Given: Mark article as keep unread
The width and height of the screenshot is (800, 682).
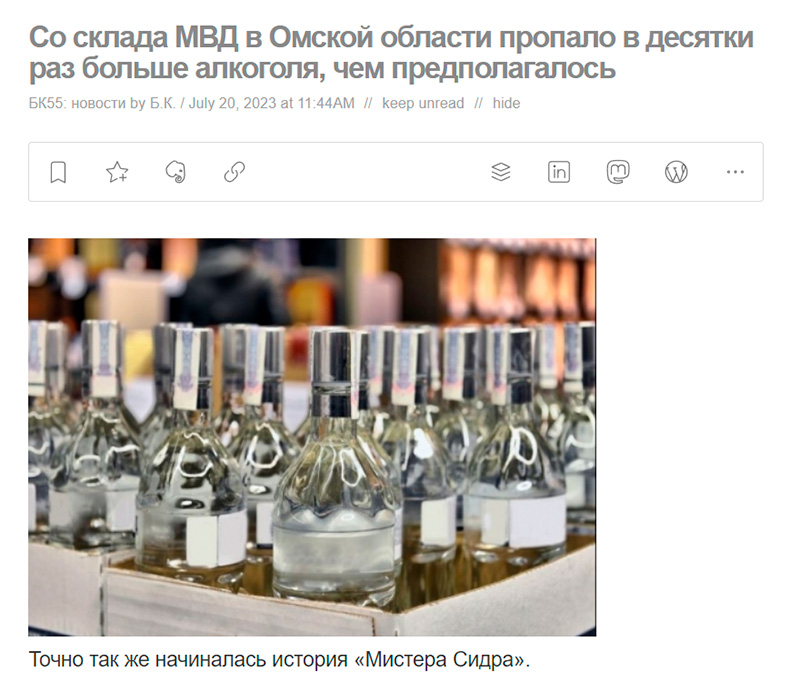Looking at the screenshot, I should [423, 103].
